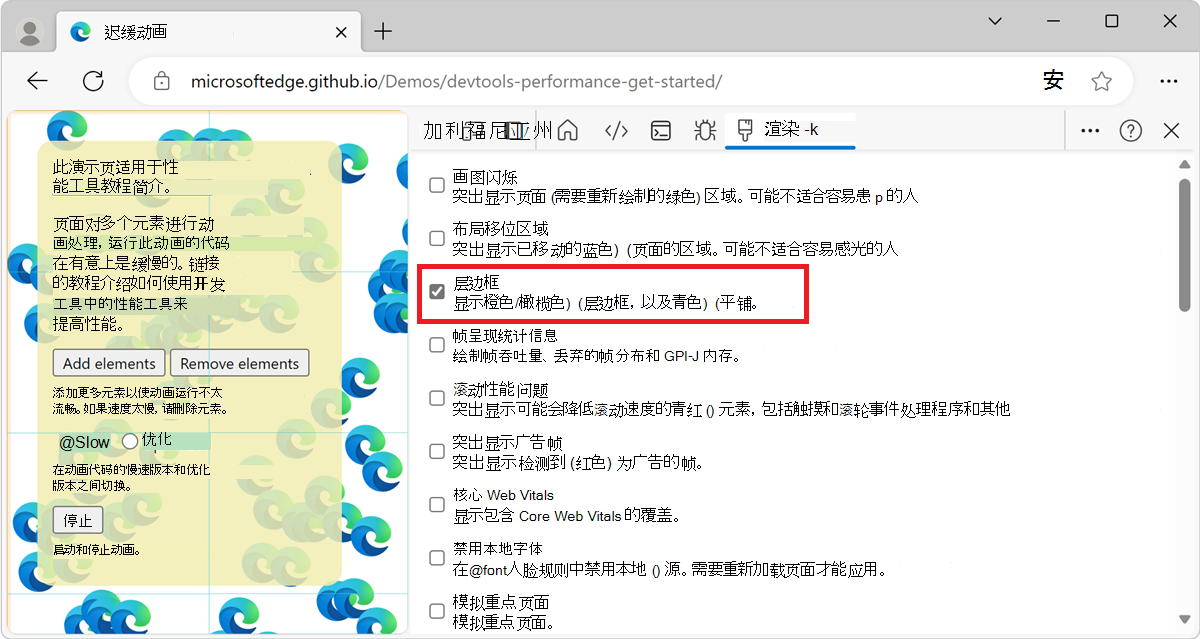1200x639 pixels.
Task: Click the page refresh icon
Action: pyautogui.click(x=93, y=81)
